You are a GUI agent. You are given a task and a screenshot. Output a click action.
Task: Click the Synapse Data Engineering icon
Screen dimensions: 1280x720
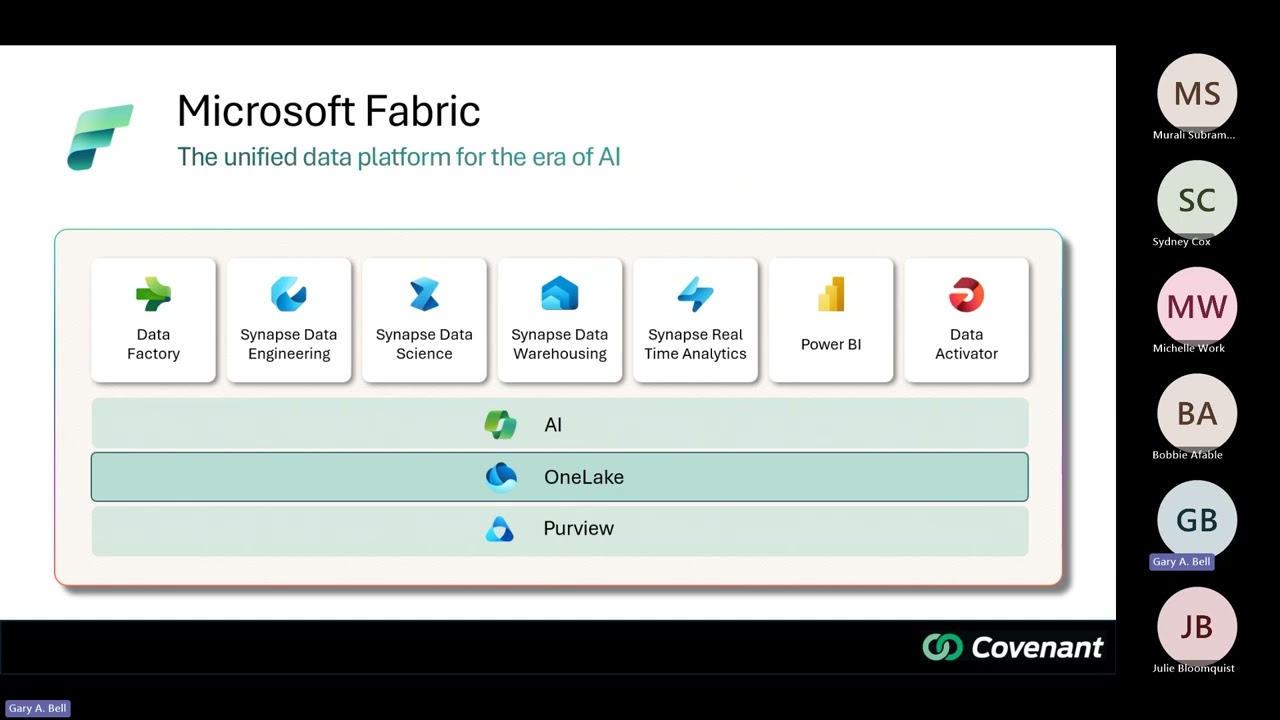(x=289, y=295)
